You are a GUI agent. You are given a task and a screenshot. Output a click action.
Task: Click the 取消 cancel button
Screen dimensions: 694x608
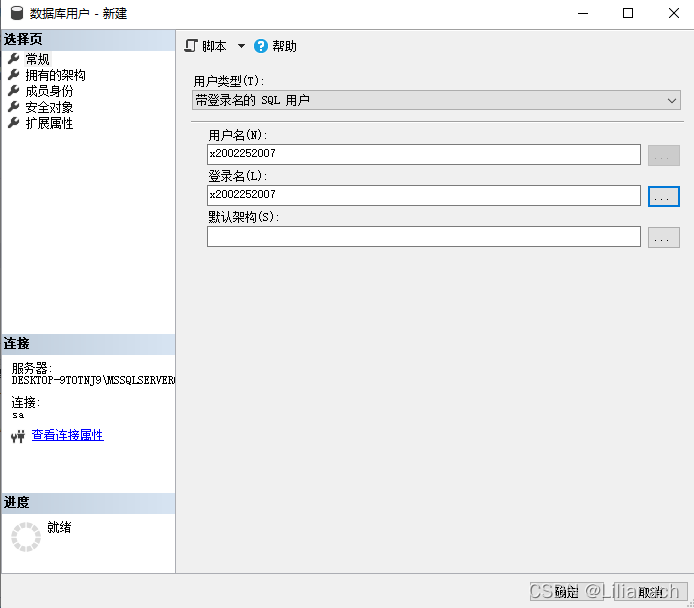coord(651,592)
